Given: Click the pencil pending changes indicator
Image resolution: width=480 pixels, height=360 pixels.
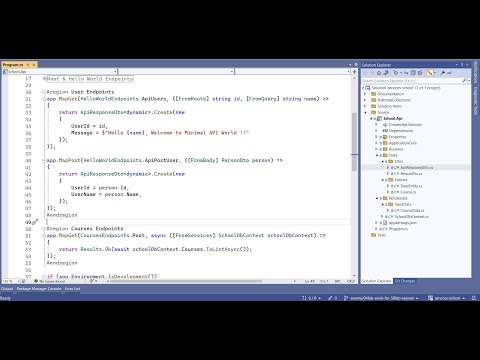Looking at the screenshot, I should pyautogui.click(x=333, y=298).
